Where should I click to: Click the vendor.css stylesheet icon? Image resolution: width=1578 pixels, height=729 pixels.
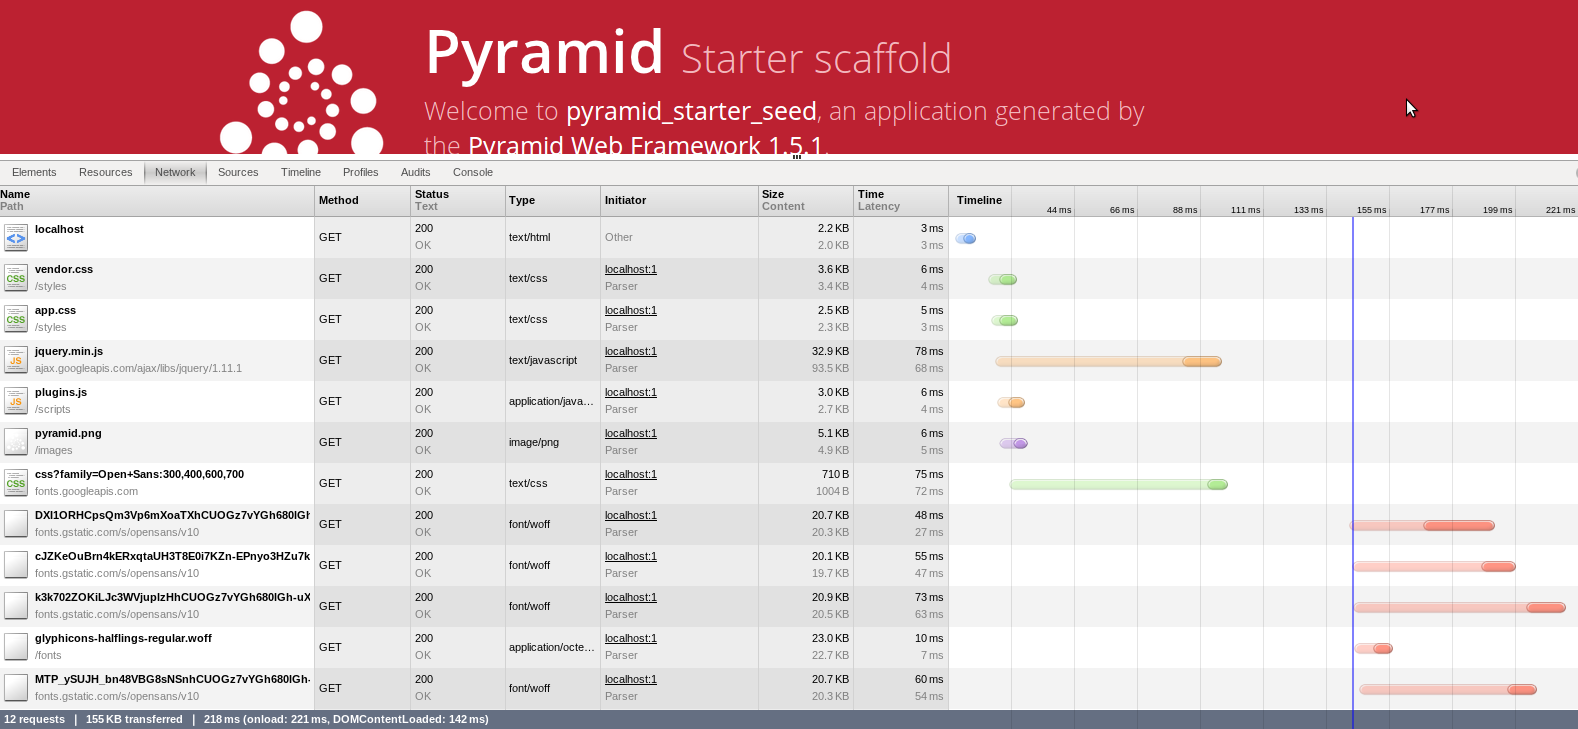click(x=16, y=278)
